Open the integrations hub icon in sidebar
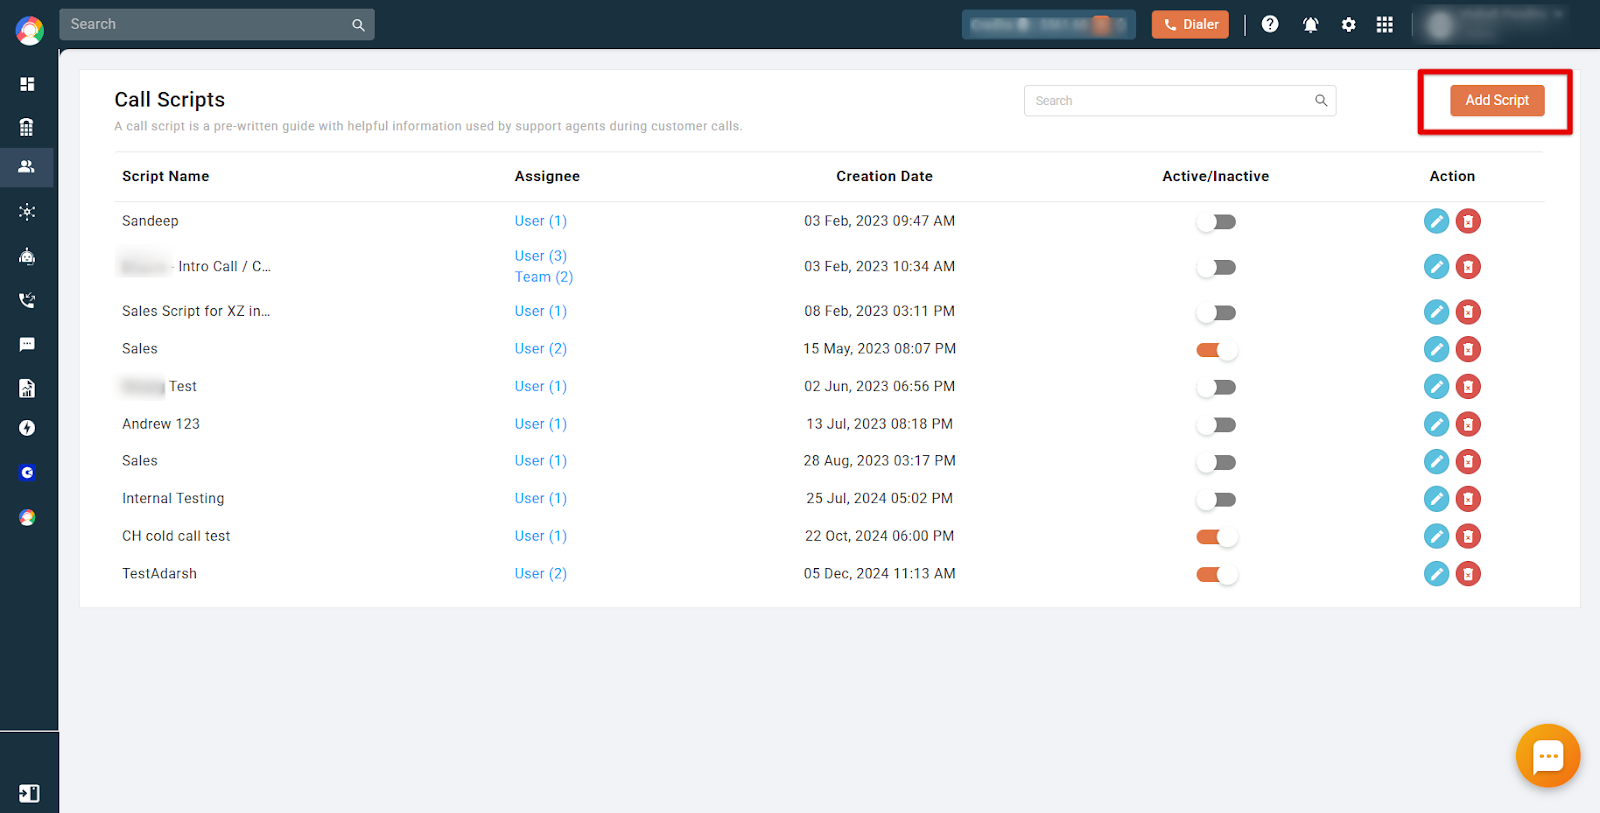The height and width of the screenshot is (813, 1600). (27, 212)
